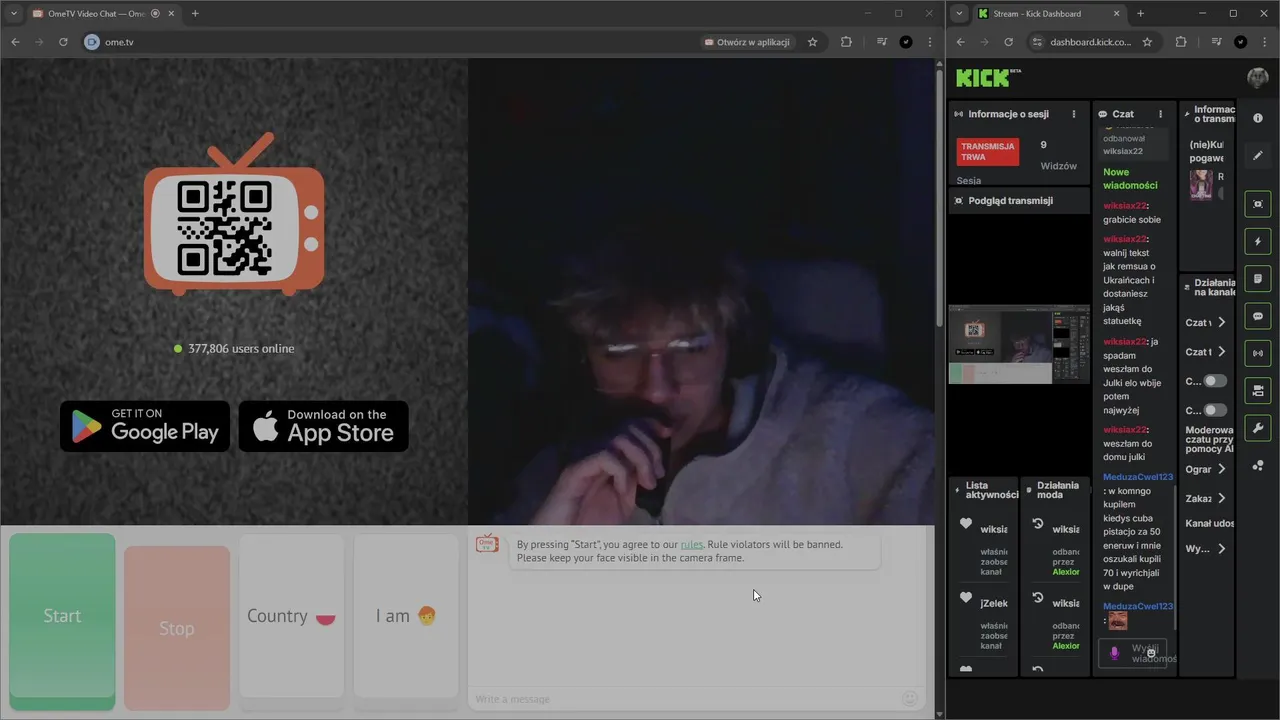Expand the Ogran... row chevron

pyautogui.click(x=1222, y=469)
